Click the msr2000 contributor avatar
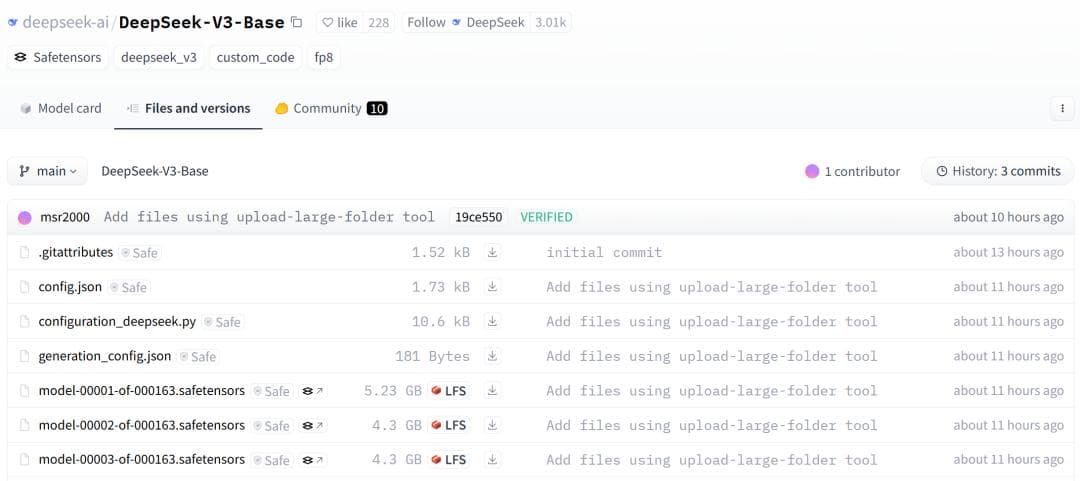 (25, 217)
